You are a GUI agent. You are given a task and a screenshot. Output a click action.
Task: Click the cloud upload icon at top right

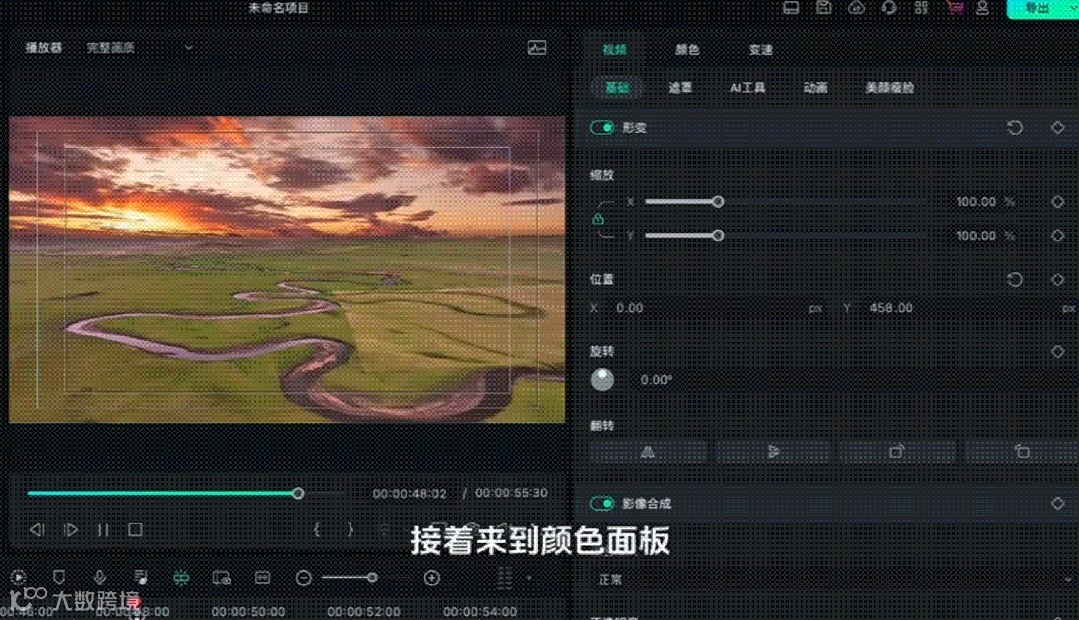tap(857, 8)
